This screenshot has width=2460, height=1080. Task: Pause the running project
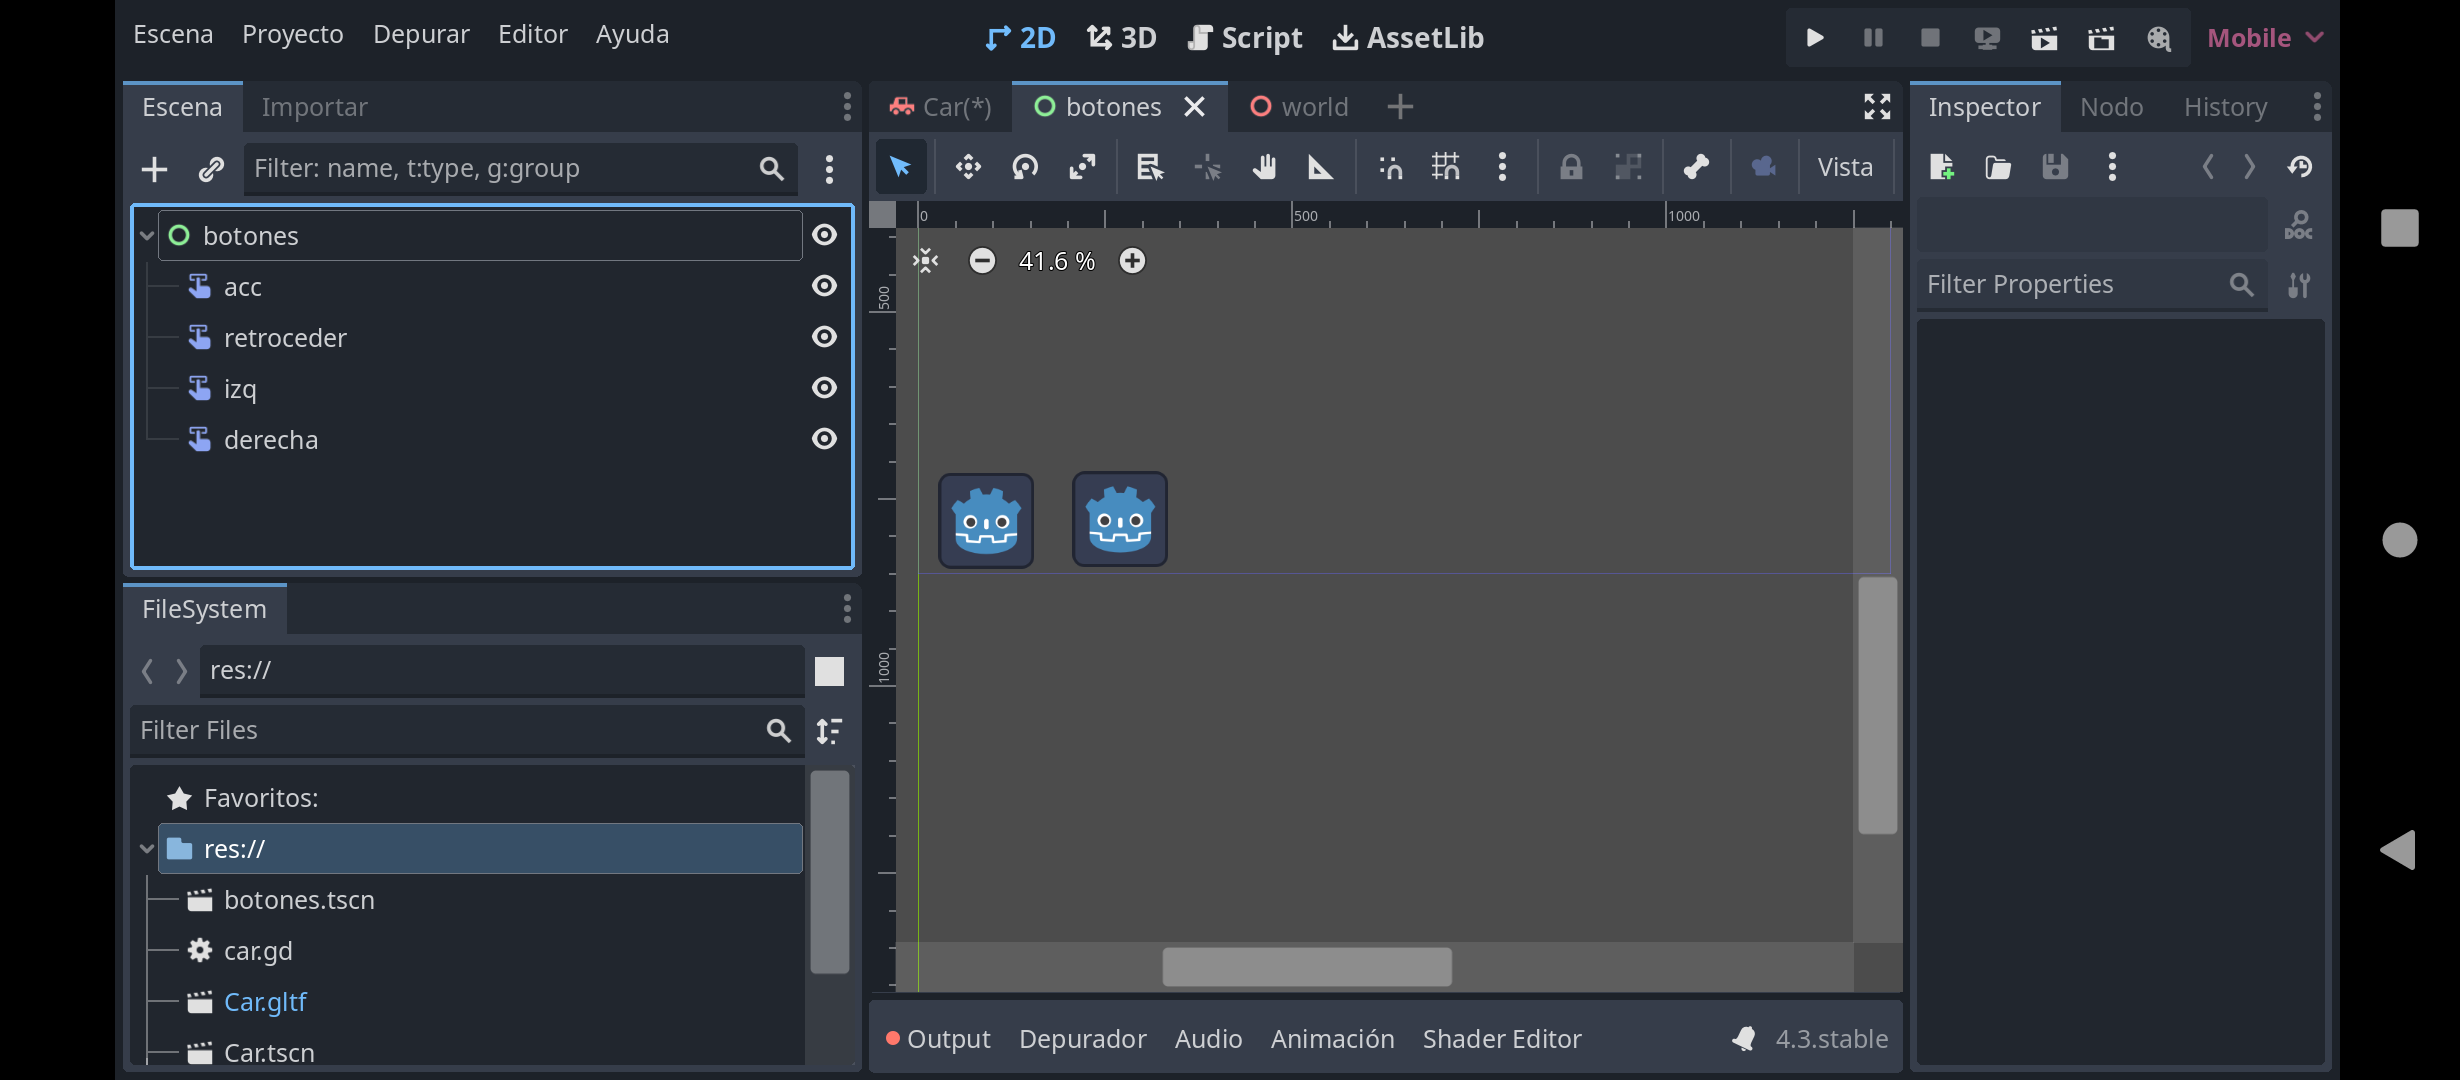pyautogui.click(x=1873, y=38)
